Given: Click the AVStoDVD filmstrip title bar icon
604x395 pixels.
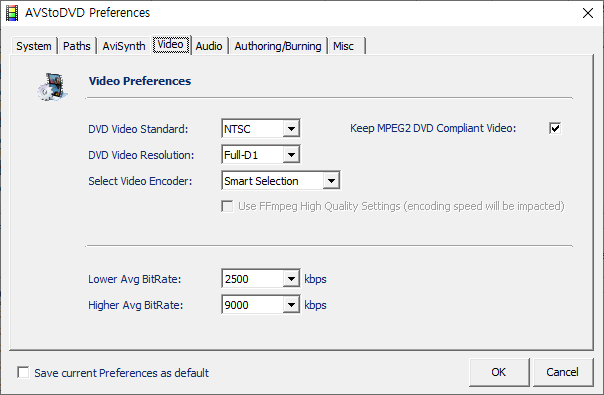Looking at the screenshot, I should click(x=12, y=13).
